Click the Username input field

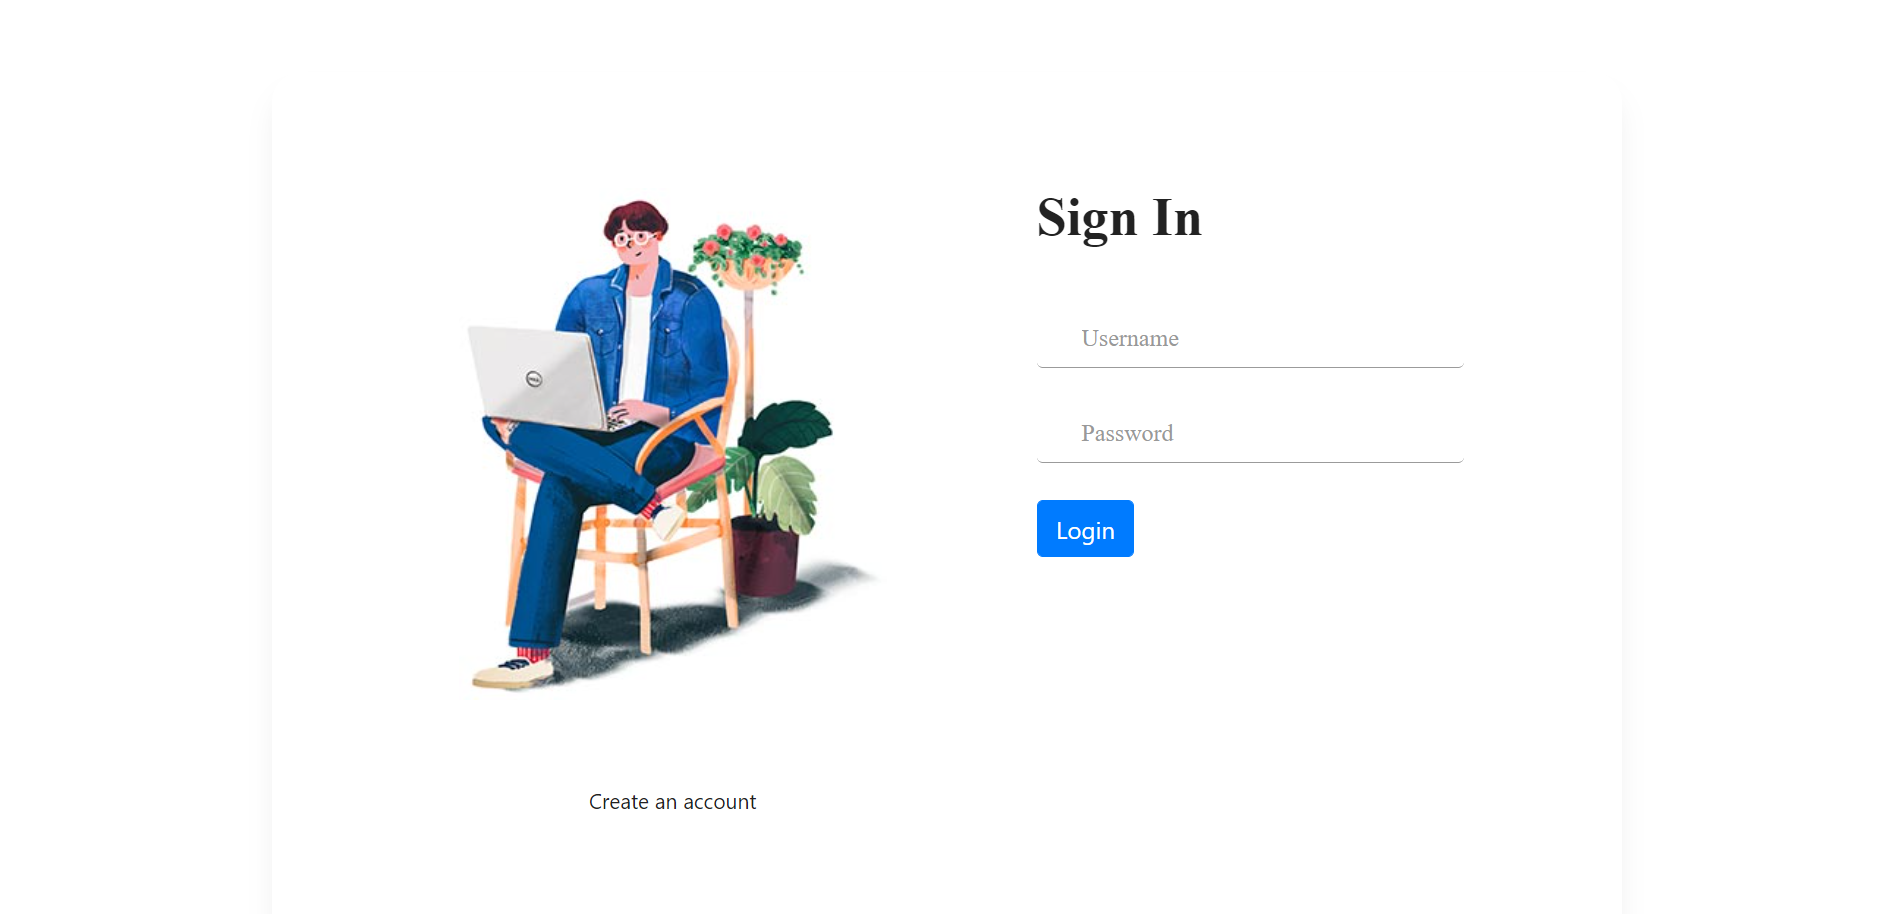click(x=1250, y=339)
